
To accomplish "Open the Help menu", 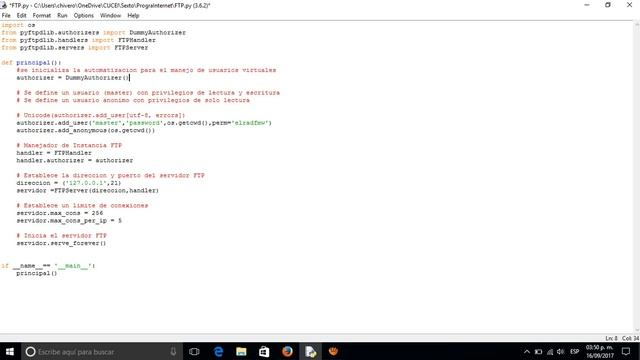I will click(x=133, y=16).
